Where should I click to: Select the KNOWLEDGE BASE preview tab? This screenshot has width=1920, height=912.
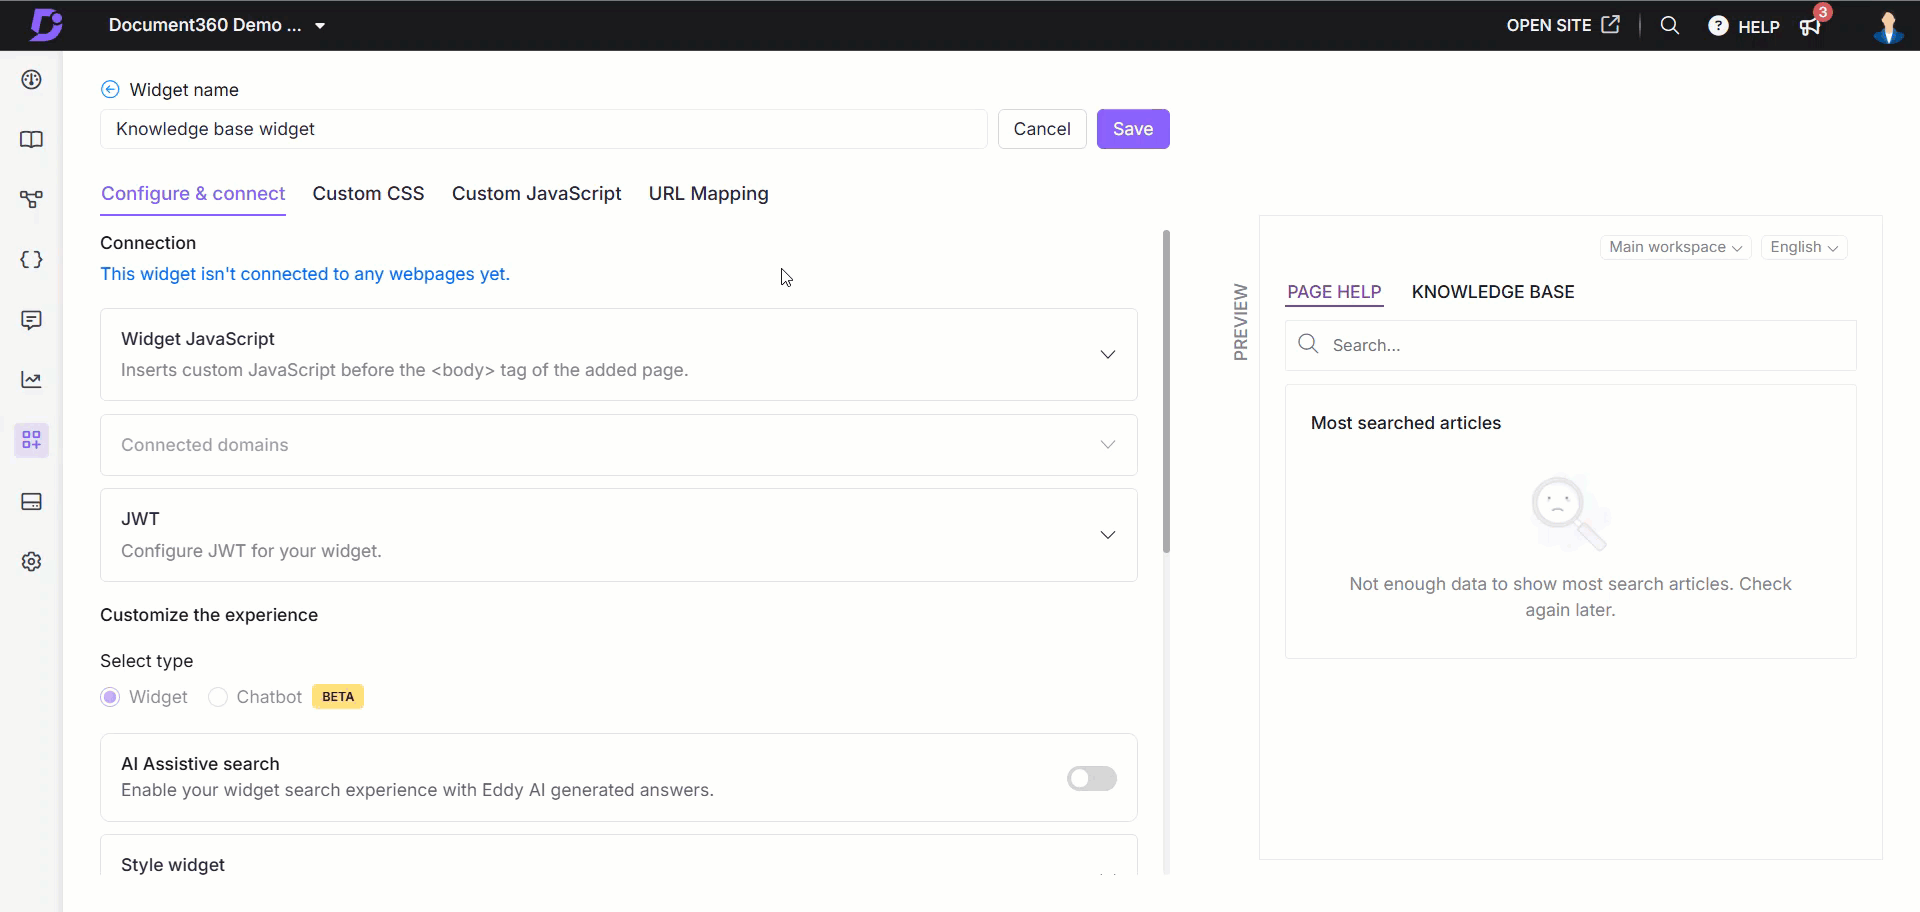click(x=1493, y=292)
